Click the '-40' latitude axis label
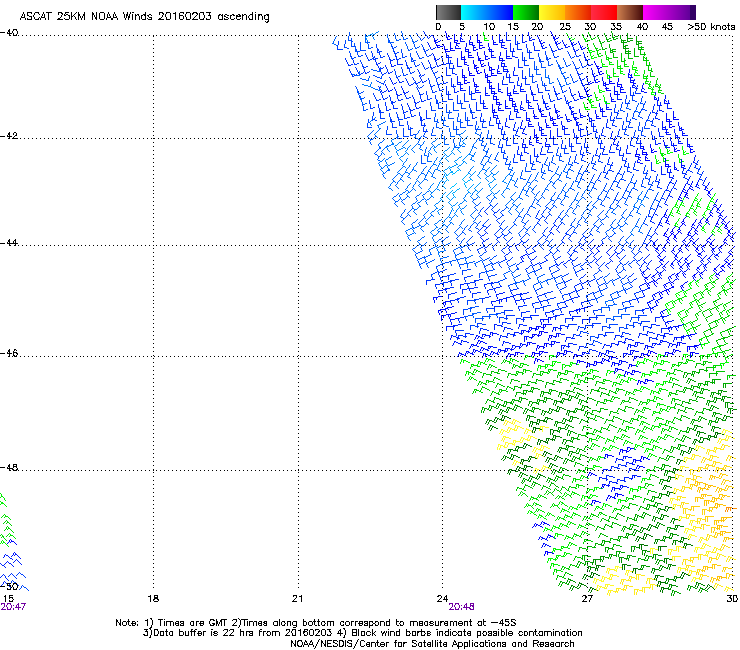 tap(9, 33)
